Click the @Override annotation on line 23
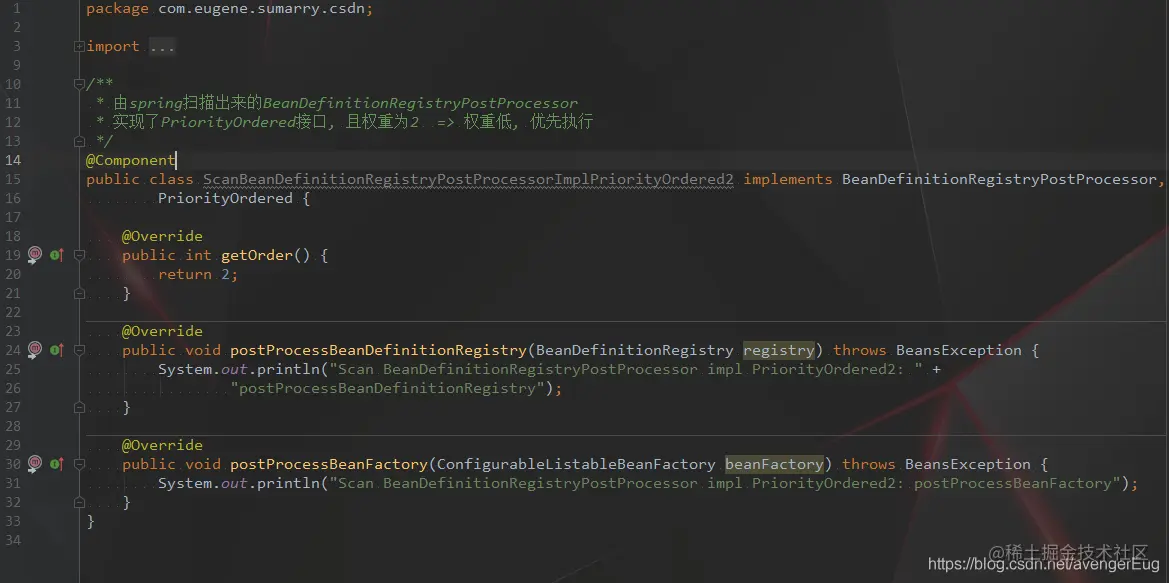Image resolution: width=1169 pixels, height=583 pixels. pos(163,331)
